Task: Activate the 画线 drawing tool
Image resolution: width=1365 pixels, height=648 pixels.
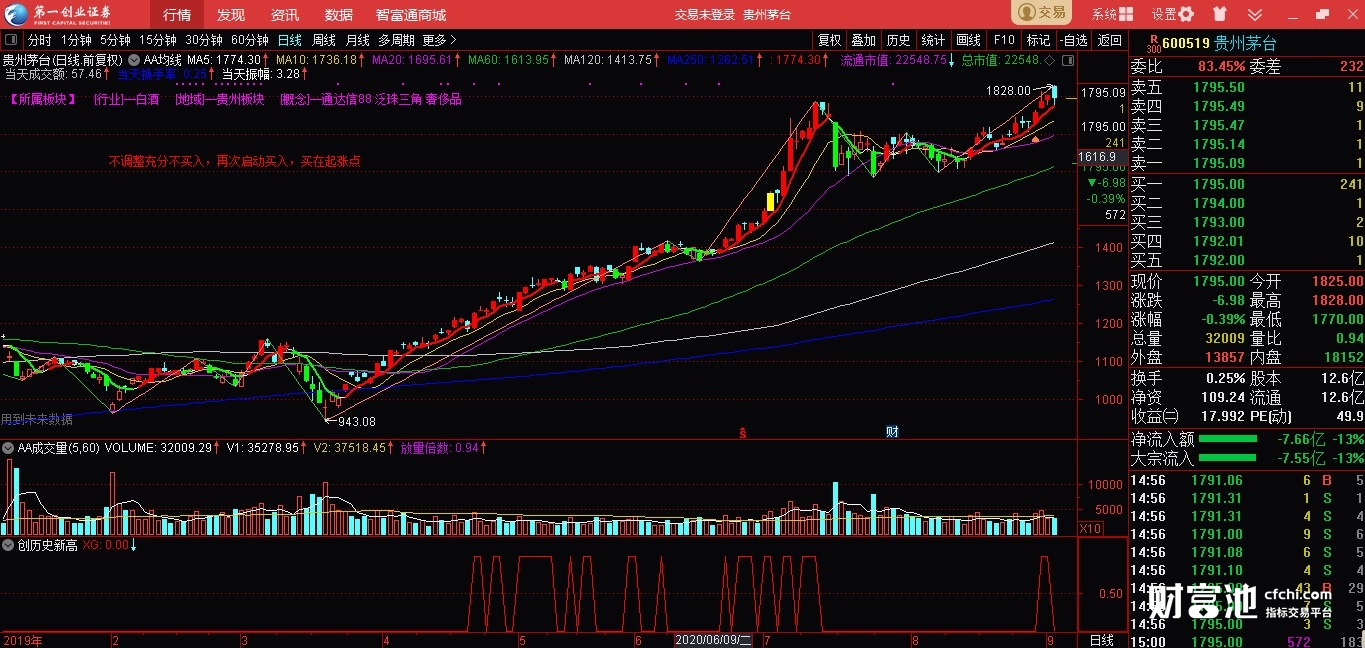Action: [x=969, y=40]
